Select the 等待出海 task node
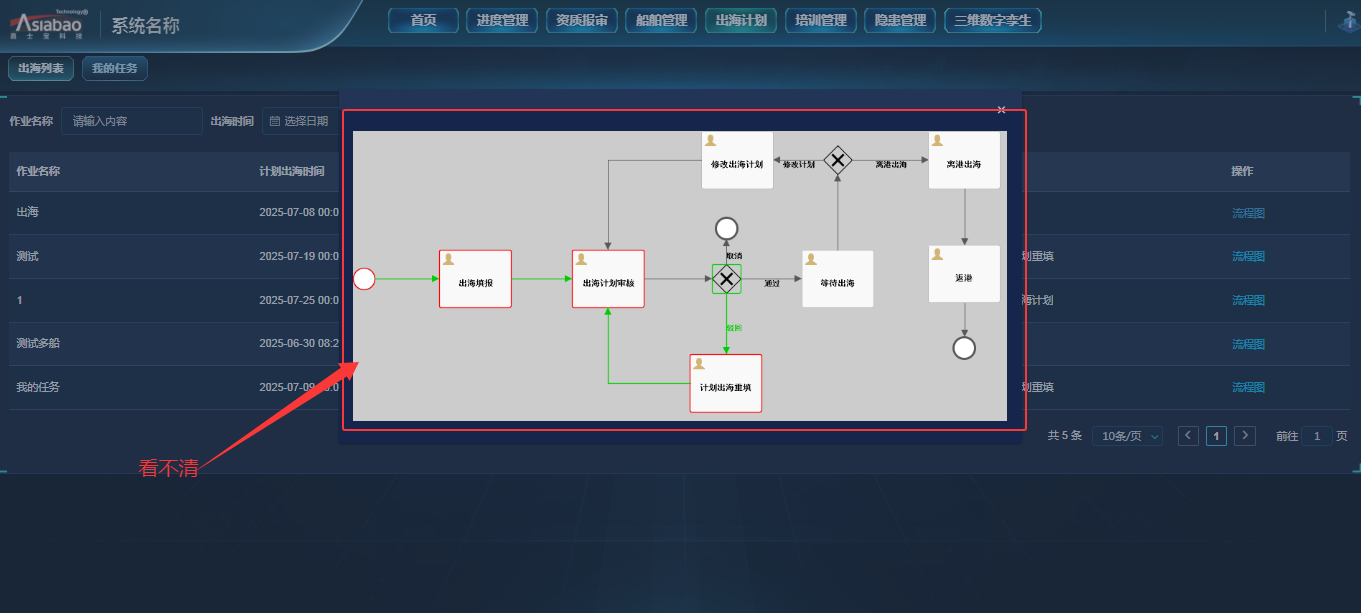Viewport: 1361px width, 613px height. pos(838,279)
